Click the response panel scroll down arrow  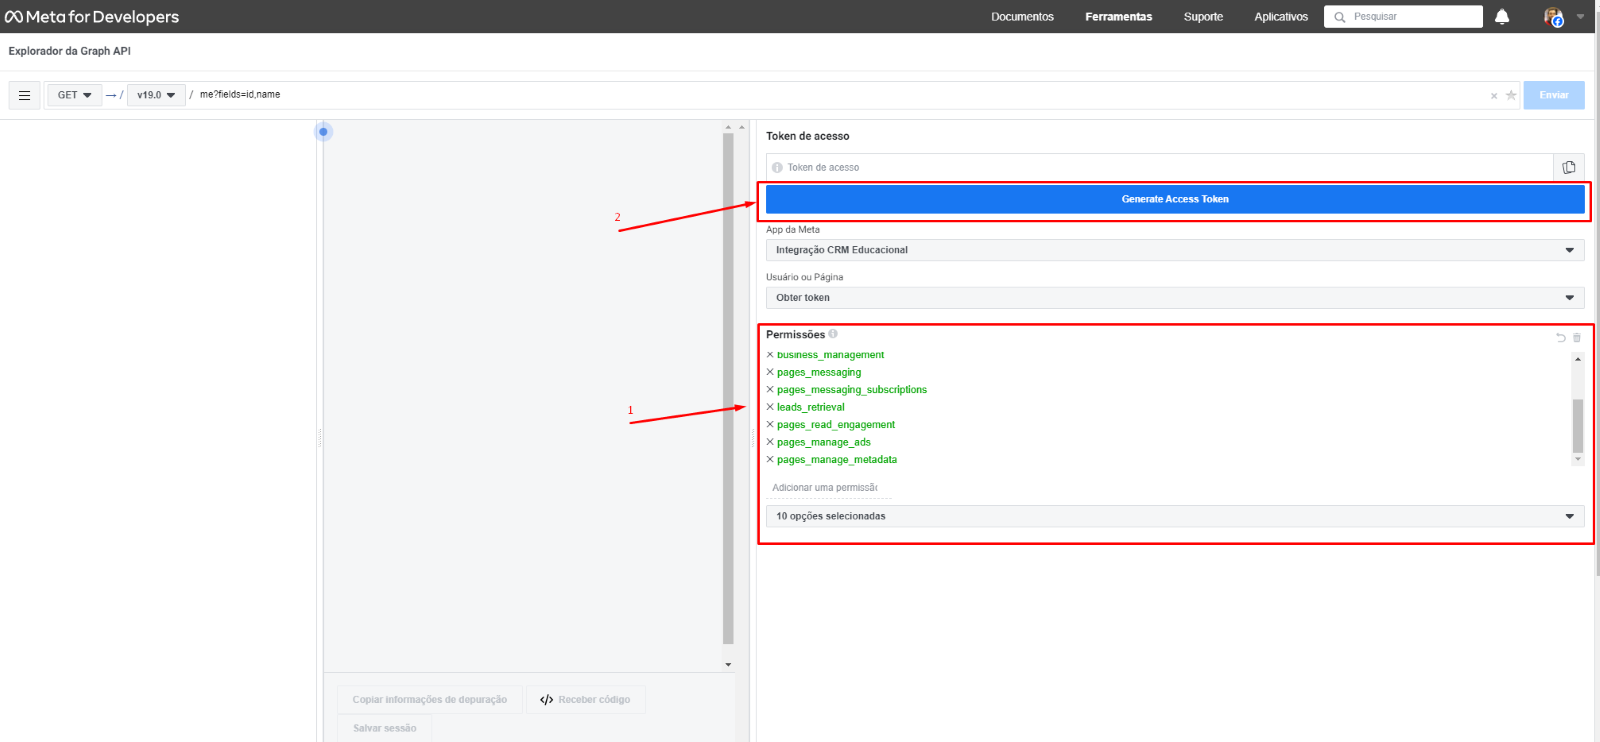tap(728, 664)
